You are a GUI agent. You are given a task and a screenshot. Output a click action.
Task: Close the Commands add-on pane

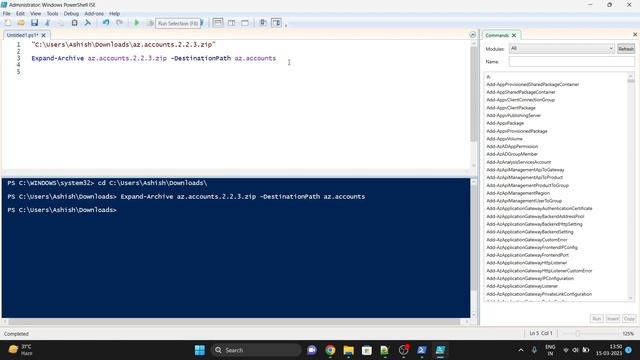[x=635, y=35]
